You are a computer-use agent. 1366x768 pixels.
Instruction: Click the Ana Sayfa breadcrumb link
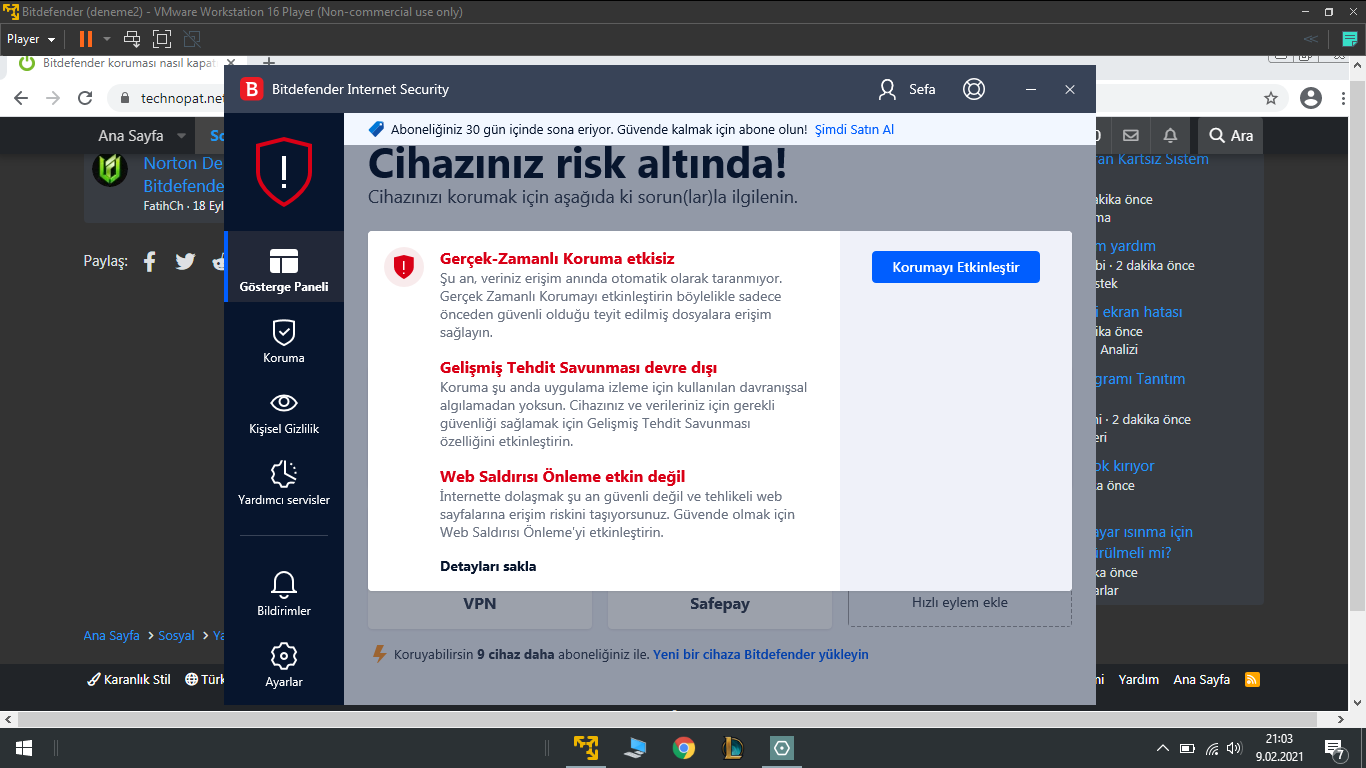[x=112, y=636]
